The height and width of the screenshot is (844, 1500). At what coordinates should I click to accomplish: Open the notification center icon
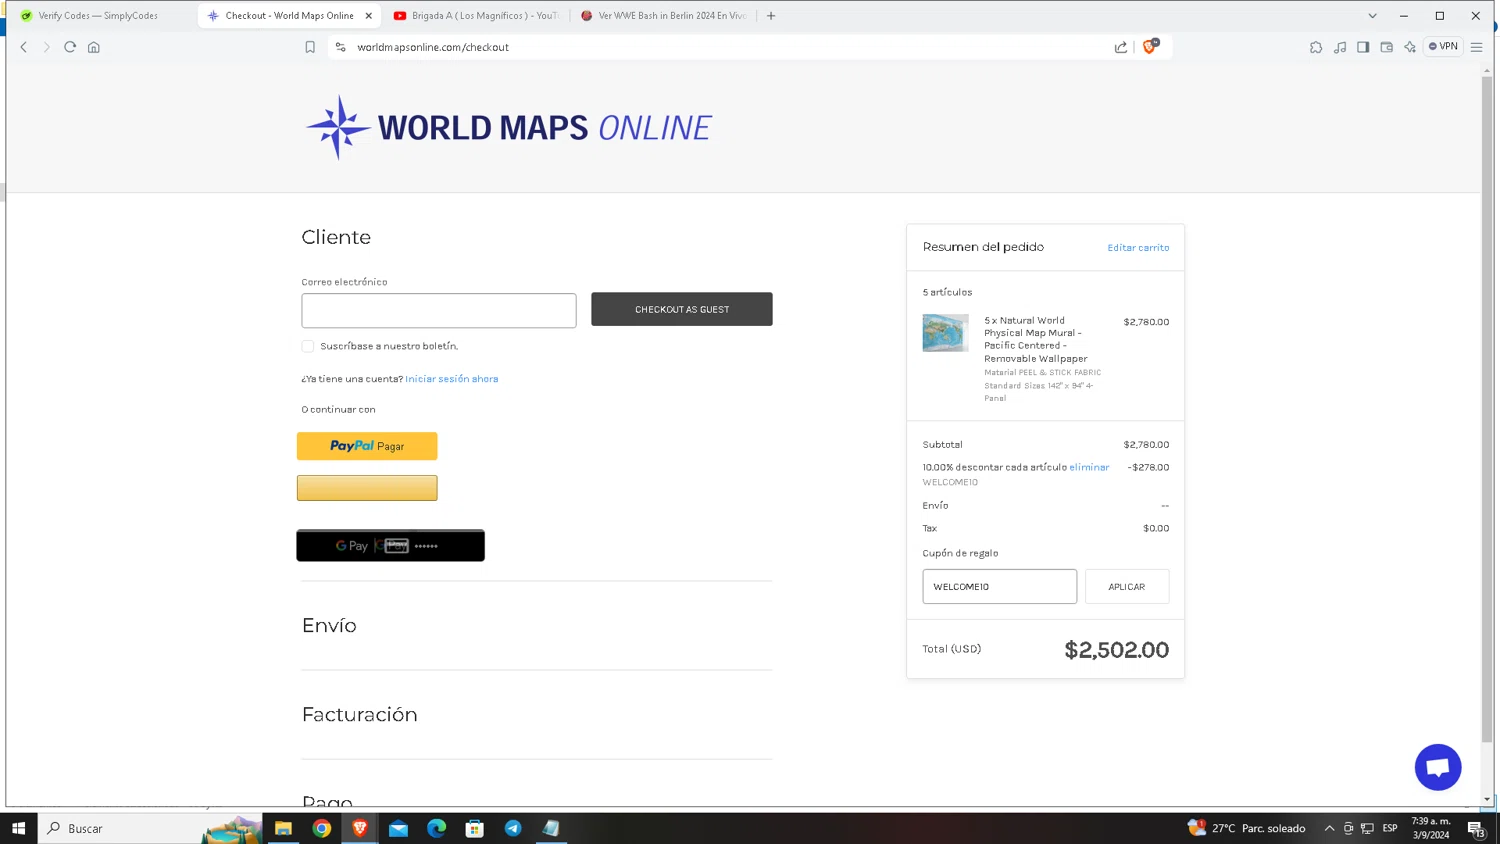click(1476, 828)
